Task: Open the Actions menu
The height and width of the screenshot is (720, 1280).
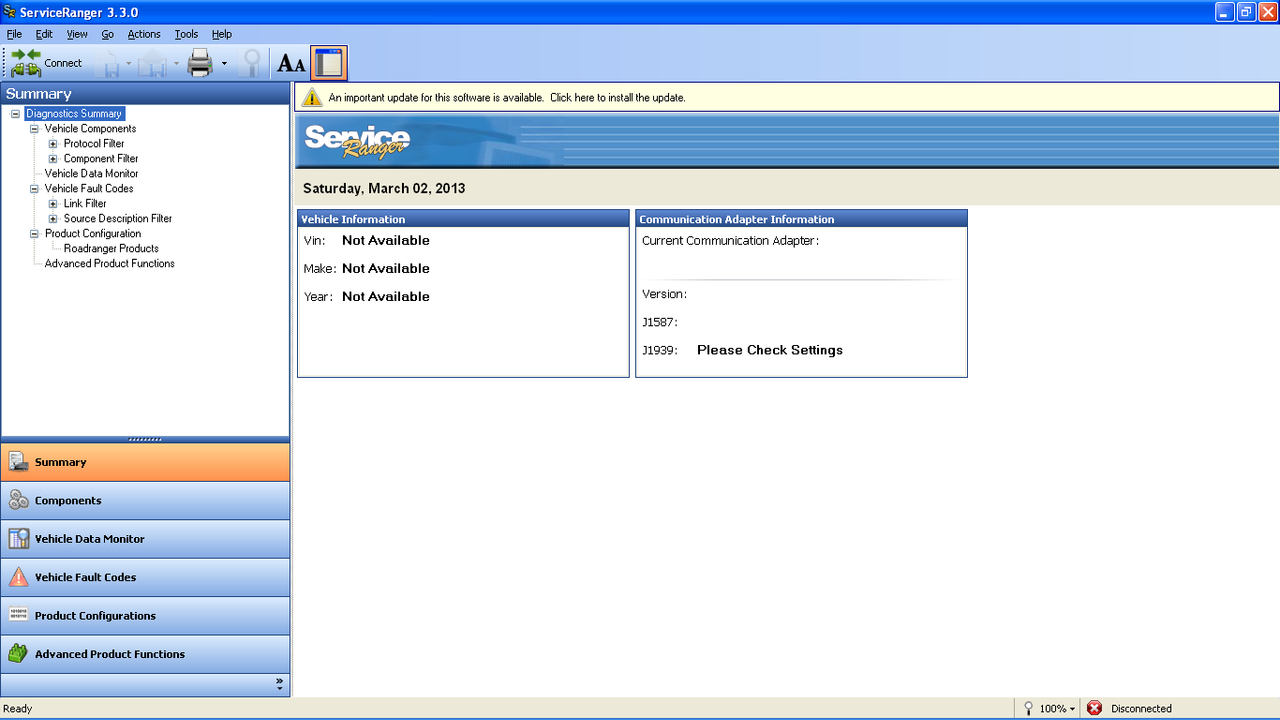Action: point(144,34)
